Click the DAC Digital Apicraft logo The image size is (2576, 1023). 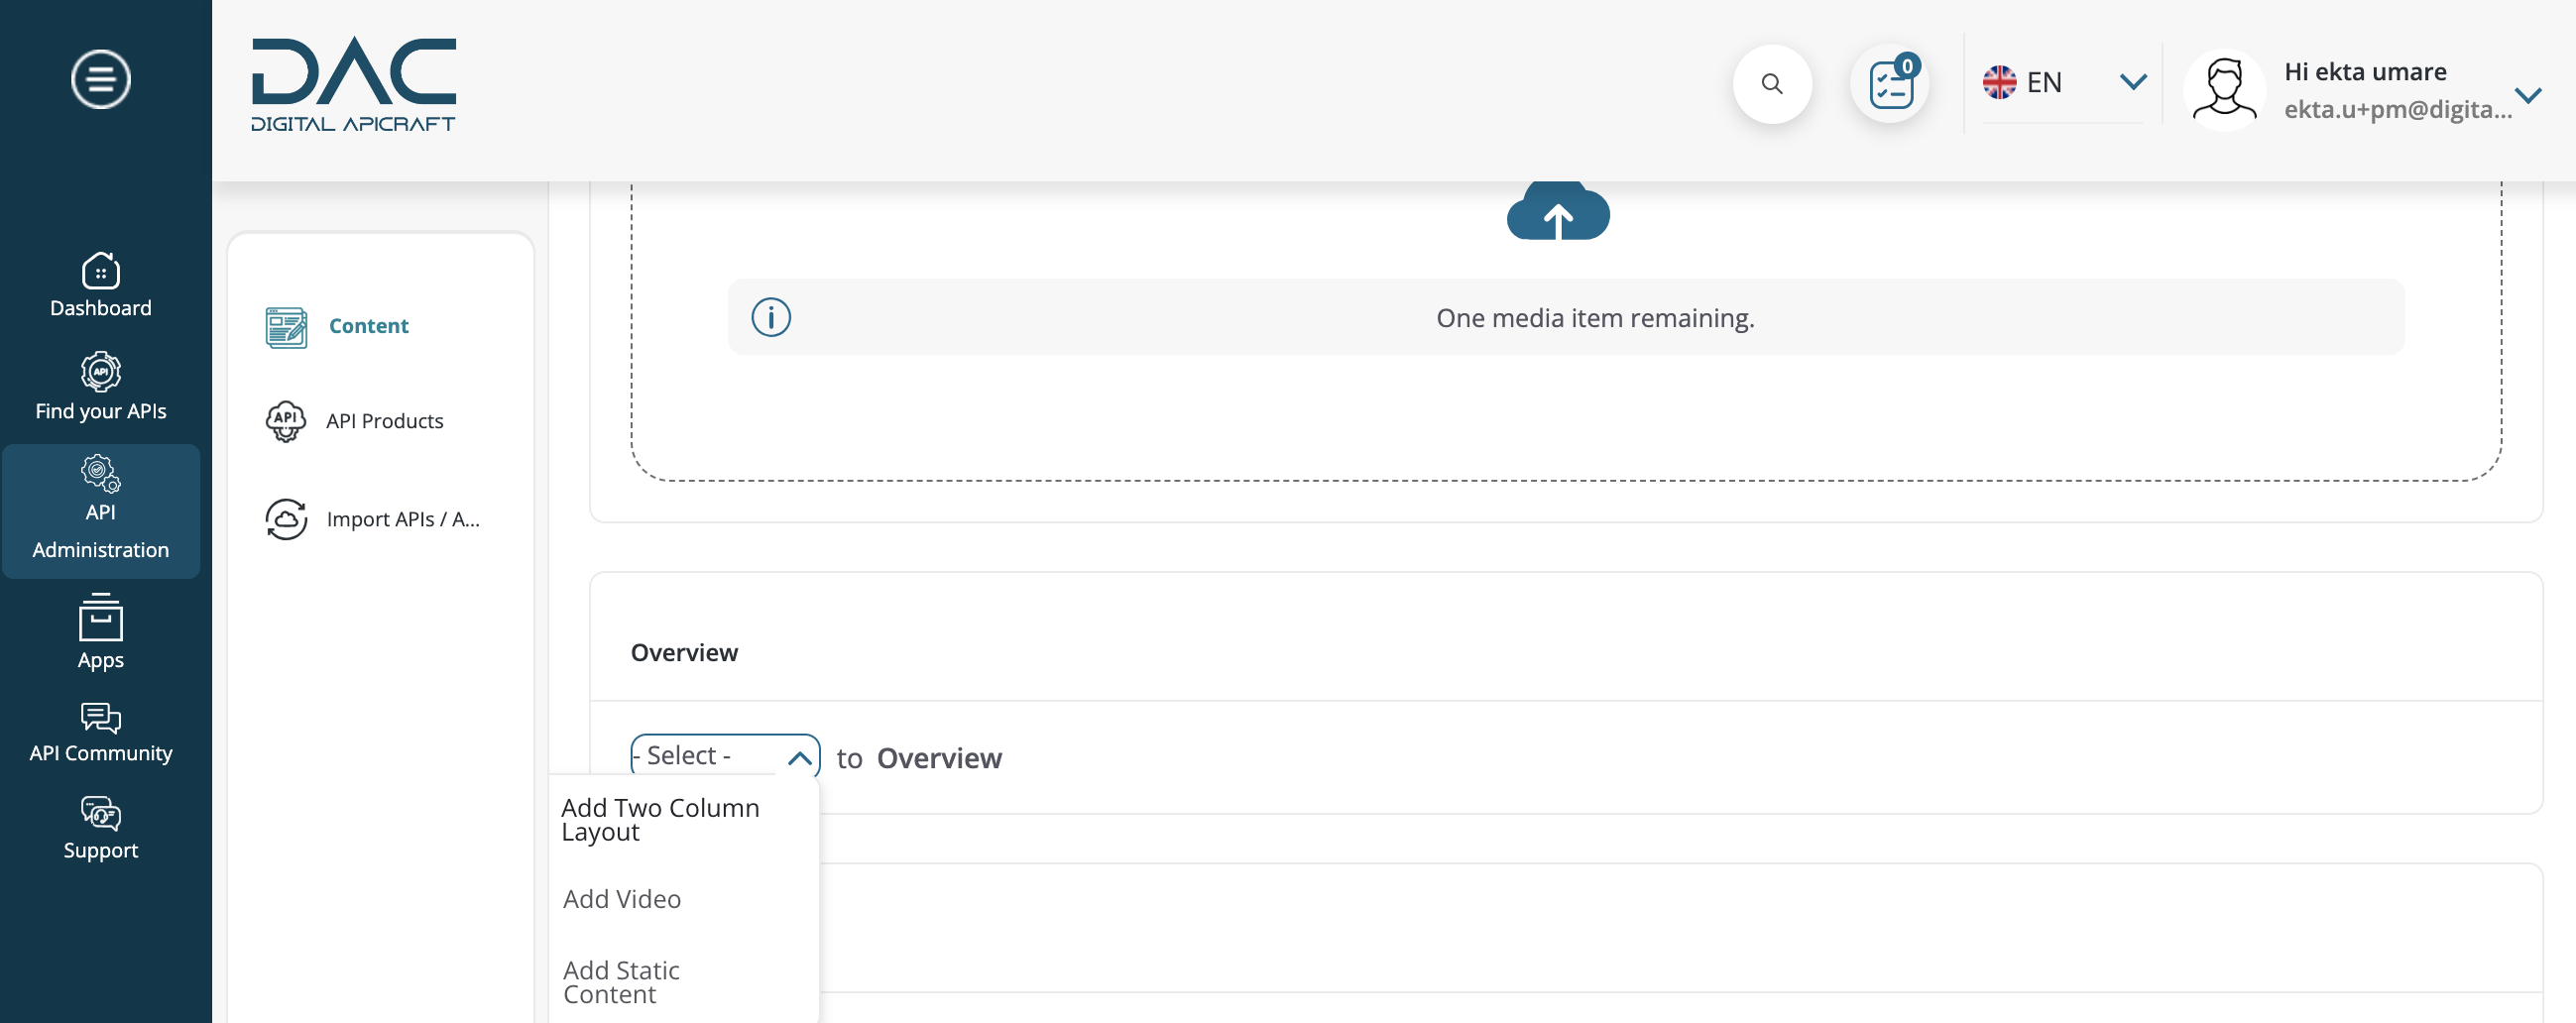coord(354,85)
